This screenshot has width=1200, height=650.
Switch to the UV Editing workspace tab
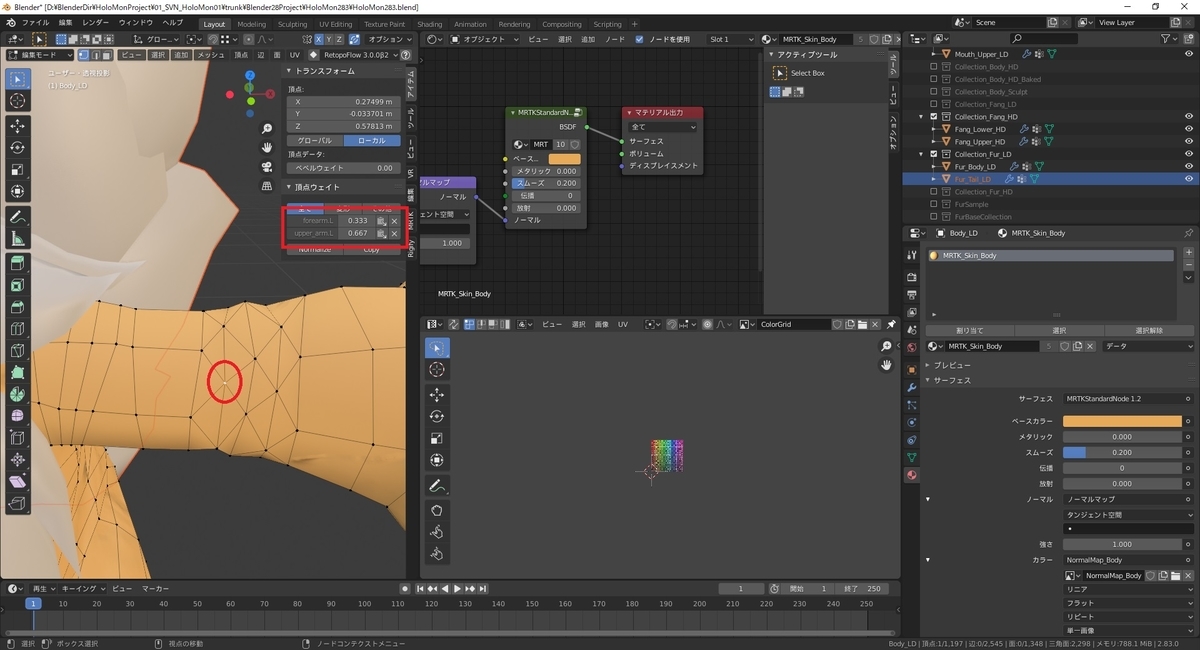coord(335,24)
